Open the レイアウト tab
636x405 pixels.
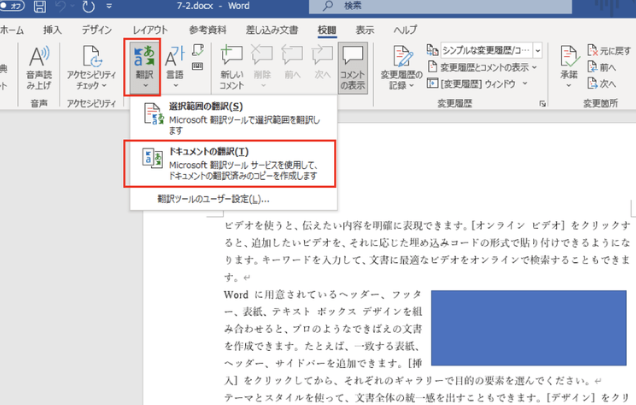[150, 30]
